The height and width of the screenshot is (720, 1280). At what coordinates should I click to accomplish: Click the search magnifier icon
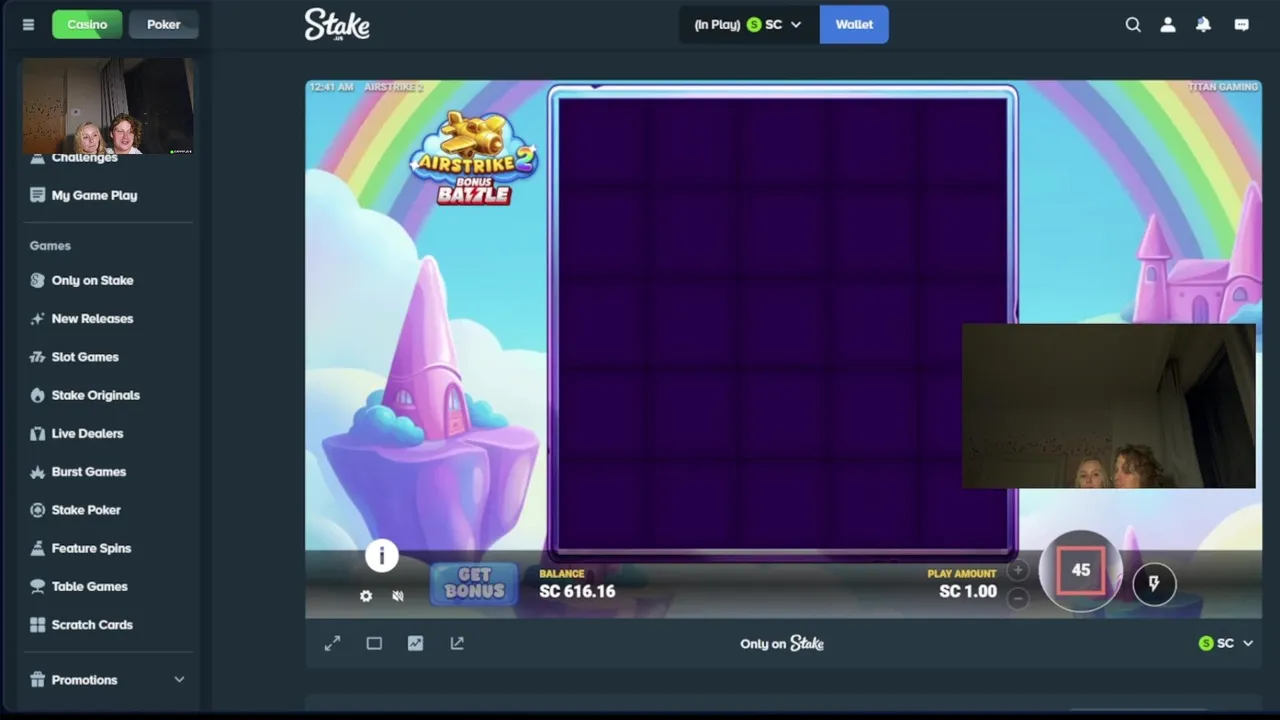1133,25
